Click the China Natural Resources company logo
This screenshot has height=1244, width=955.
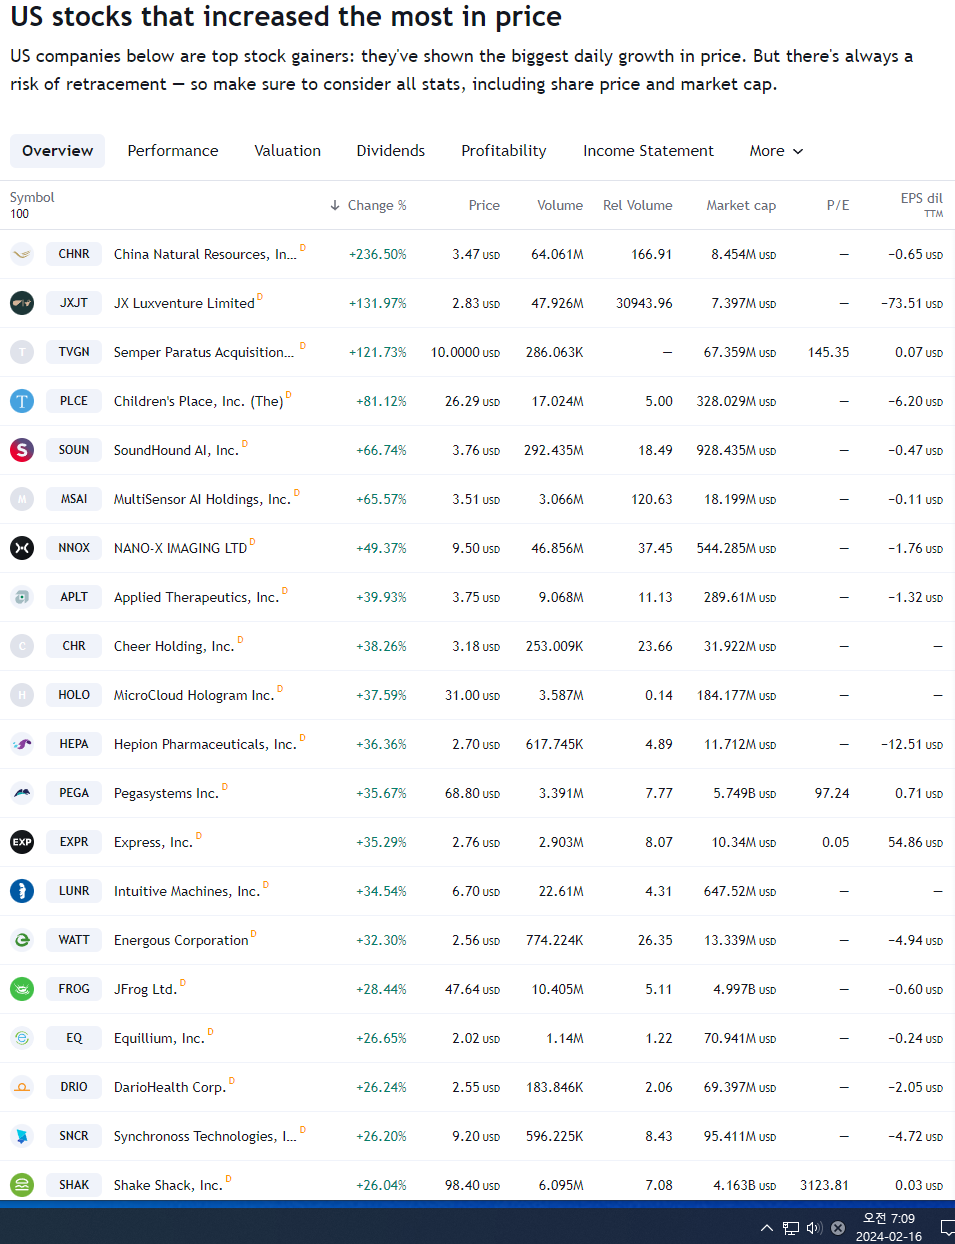click(x=22, y=254)
